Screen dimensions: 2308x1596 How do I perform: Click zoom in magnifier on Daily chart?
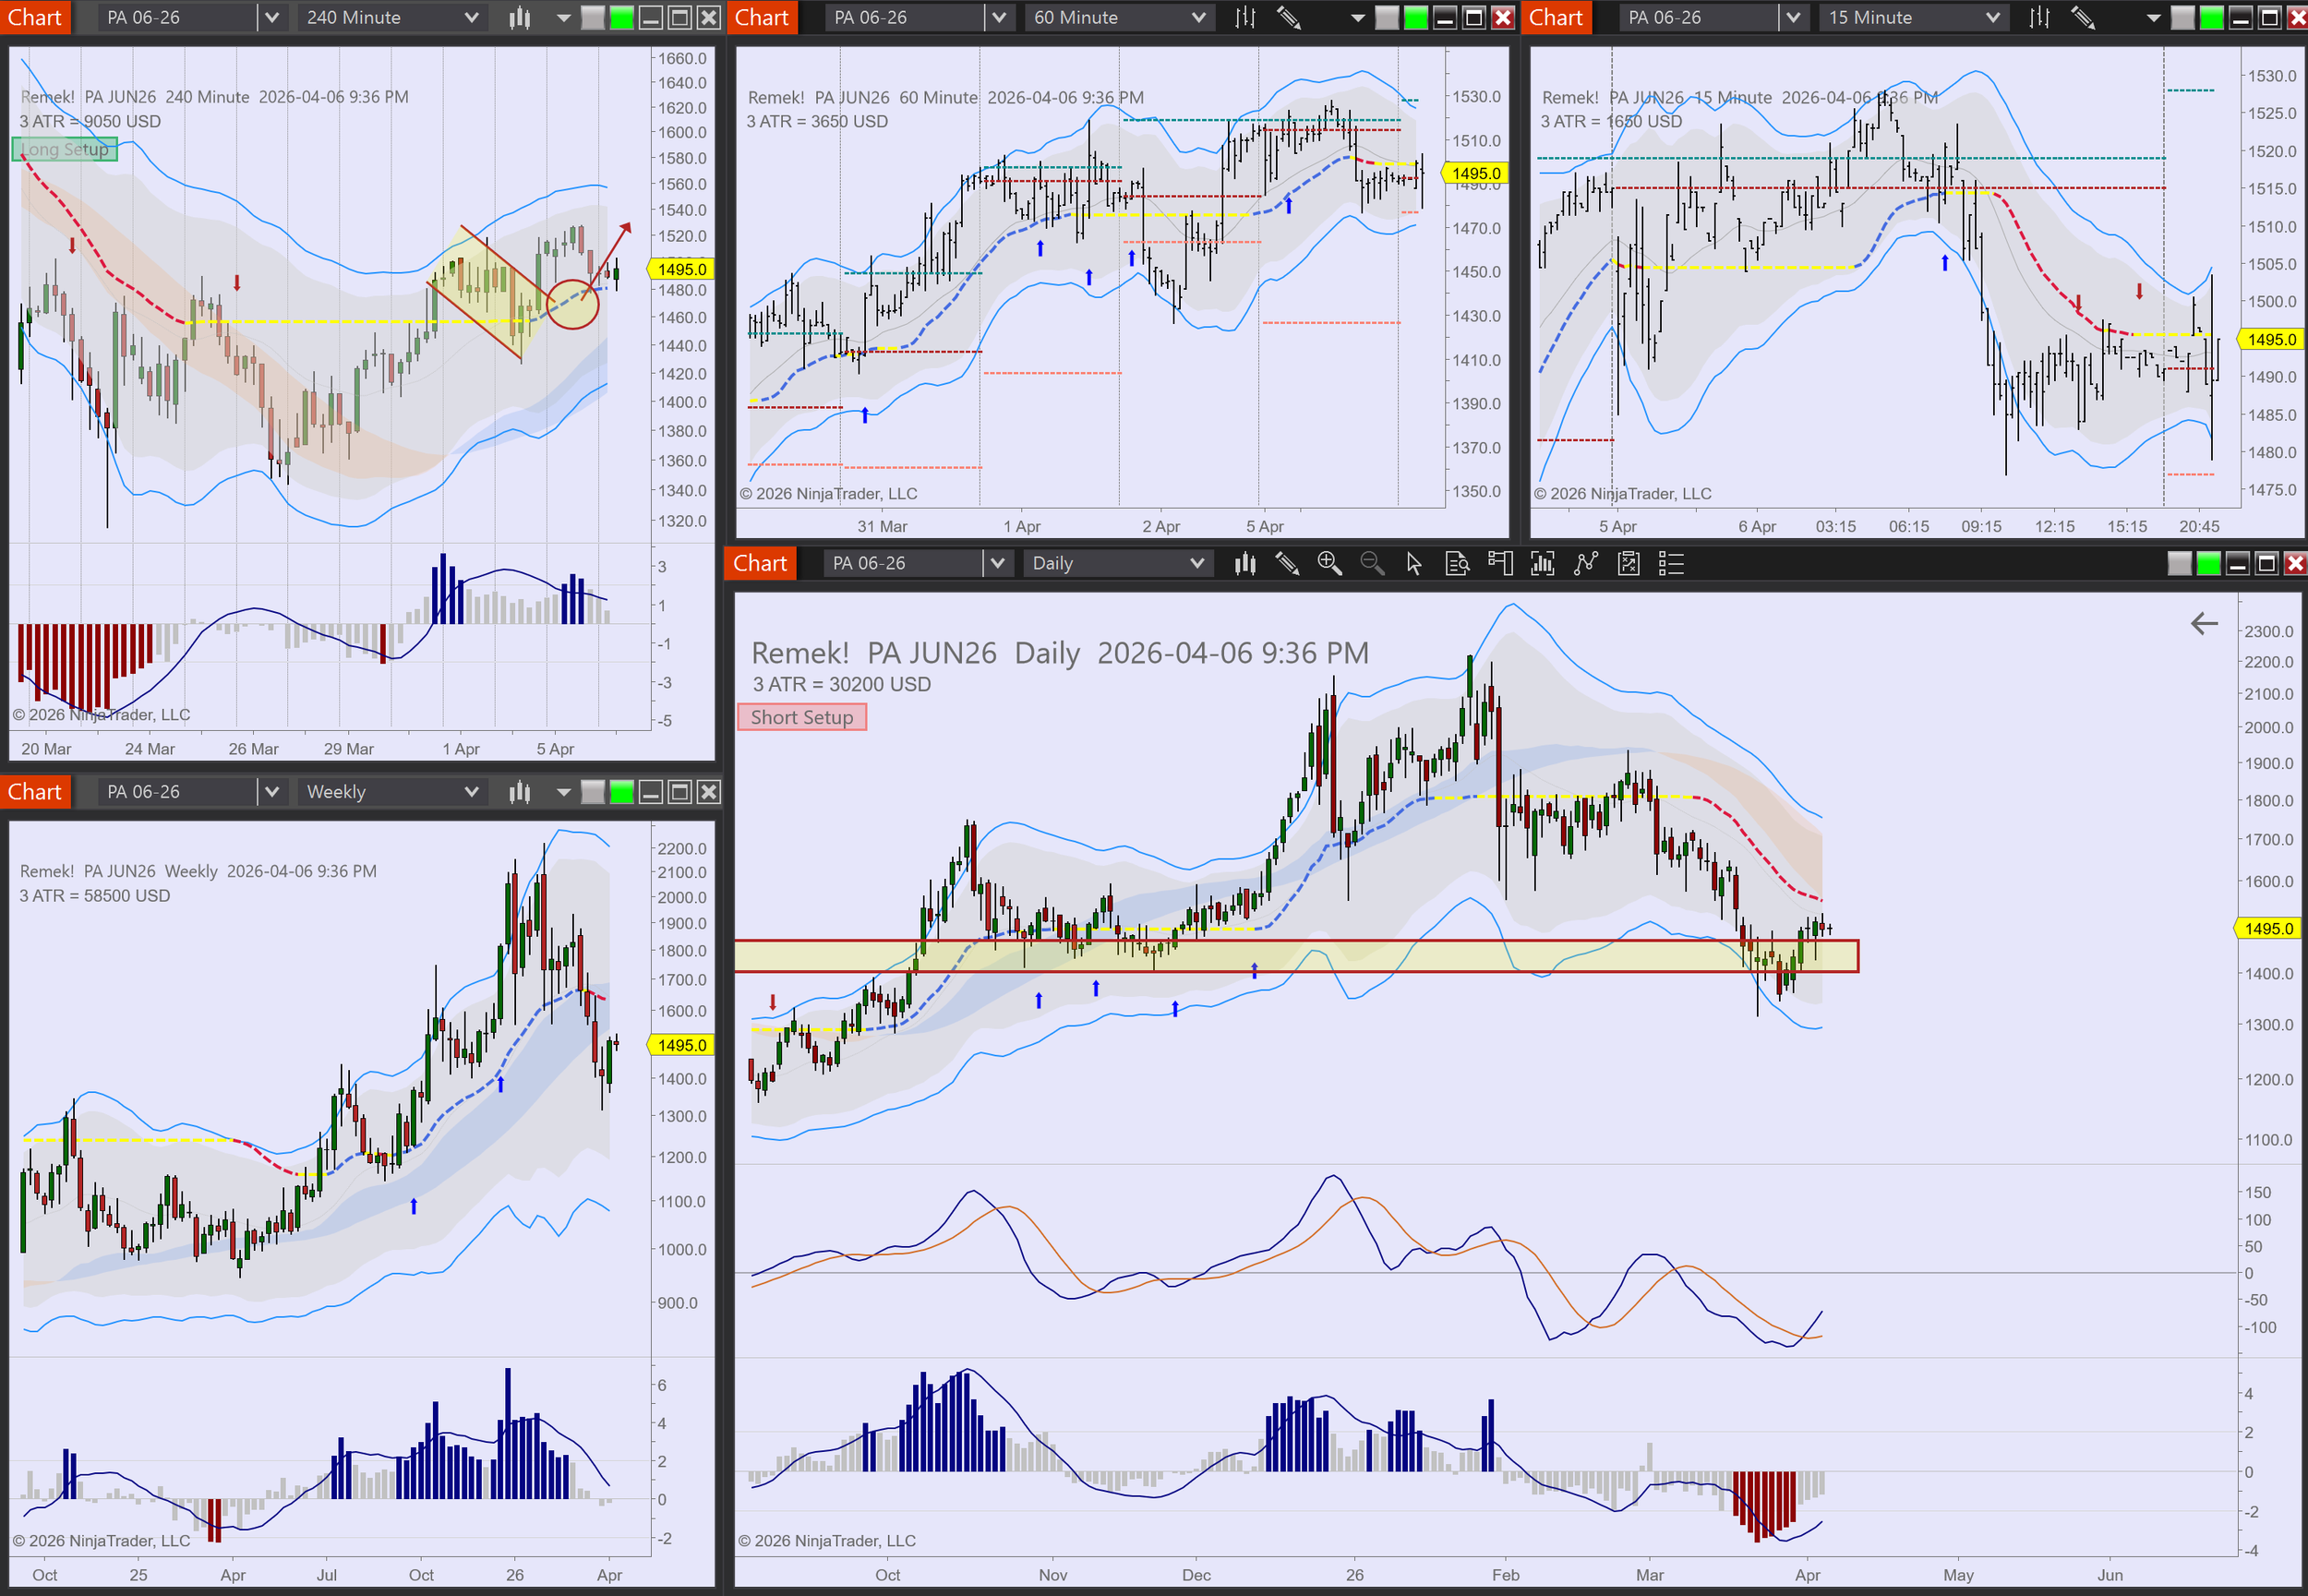tap(1329, 564)
